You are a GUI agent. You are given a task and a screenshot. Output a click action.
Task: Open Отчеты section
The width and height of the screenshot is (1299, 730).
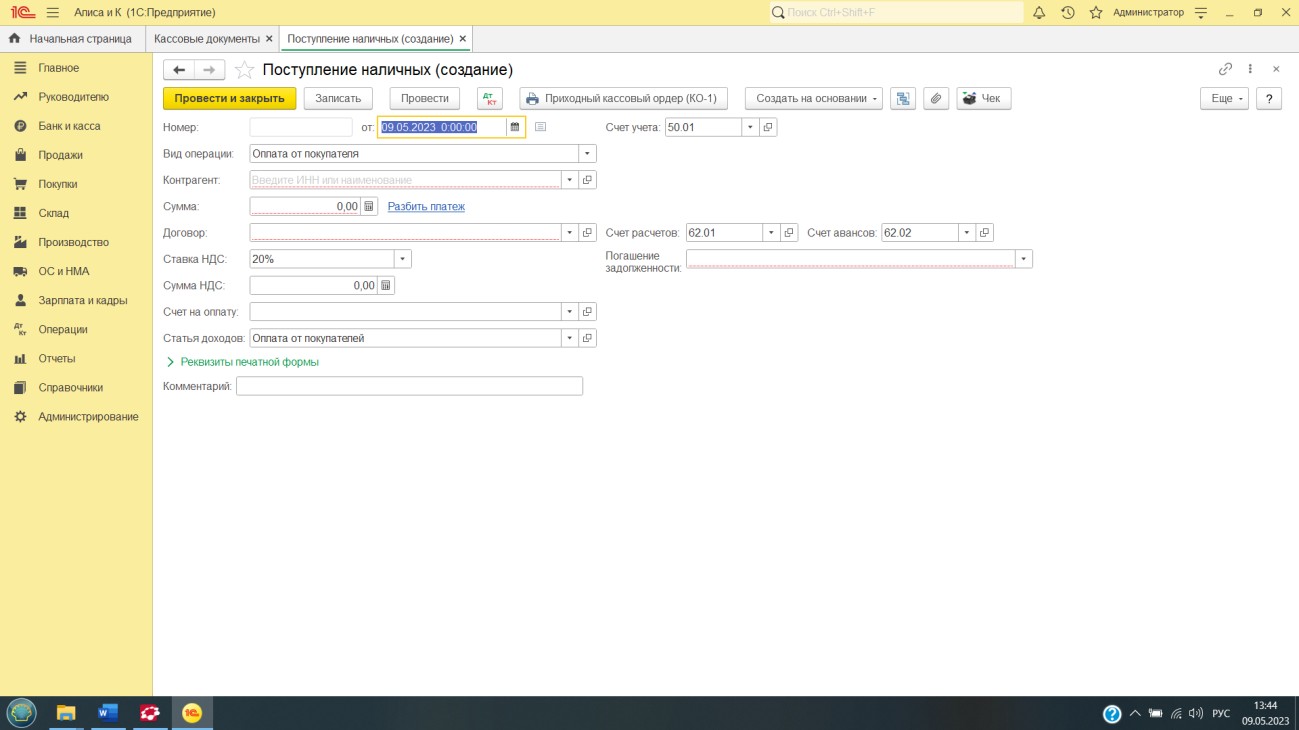[56, 358]
